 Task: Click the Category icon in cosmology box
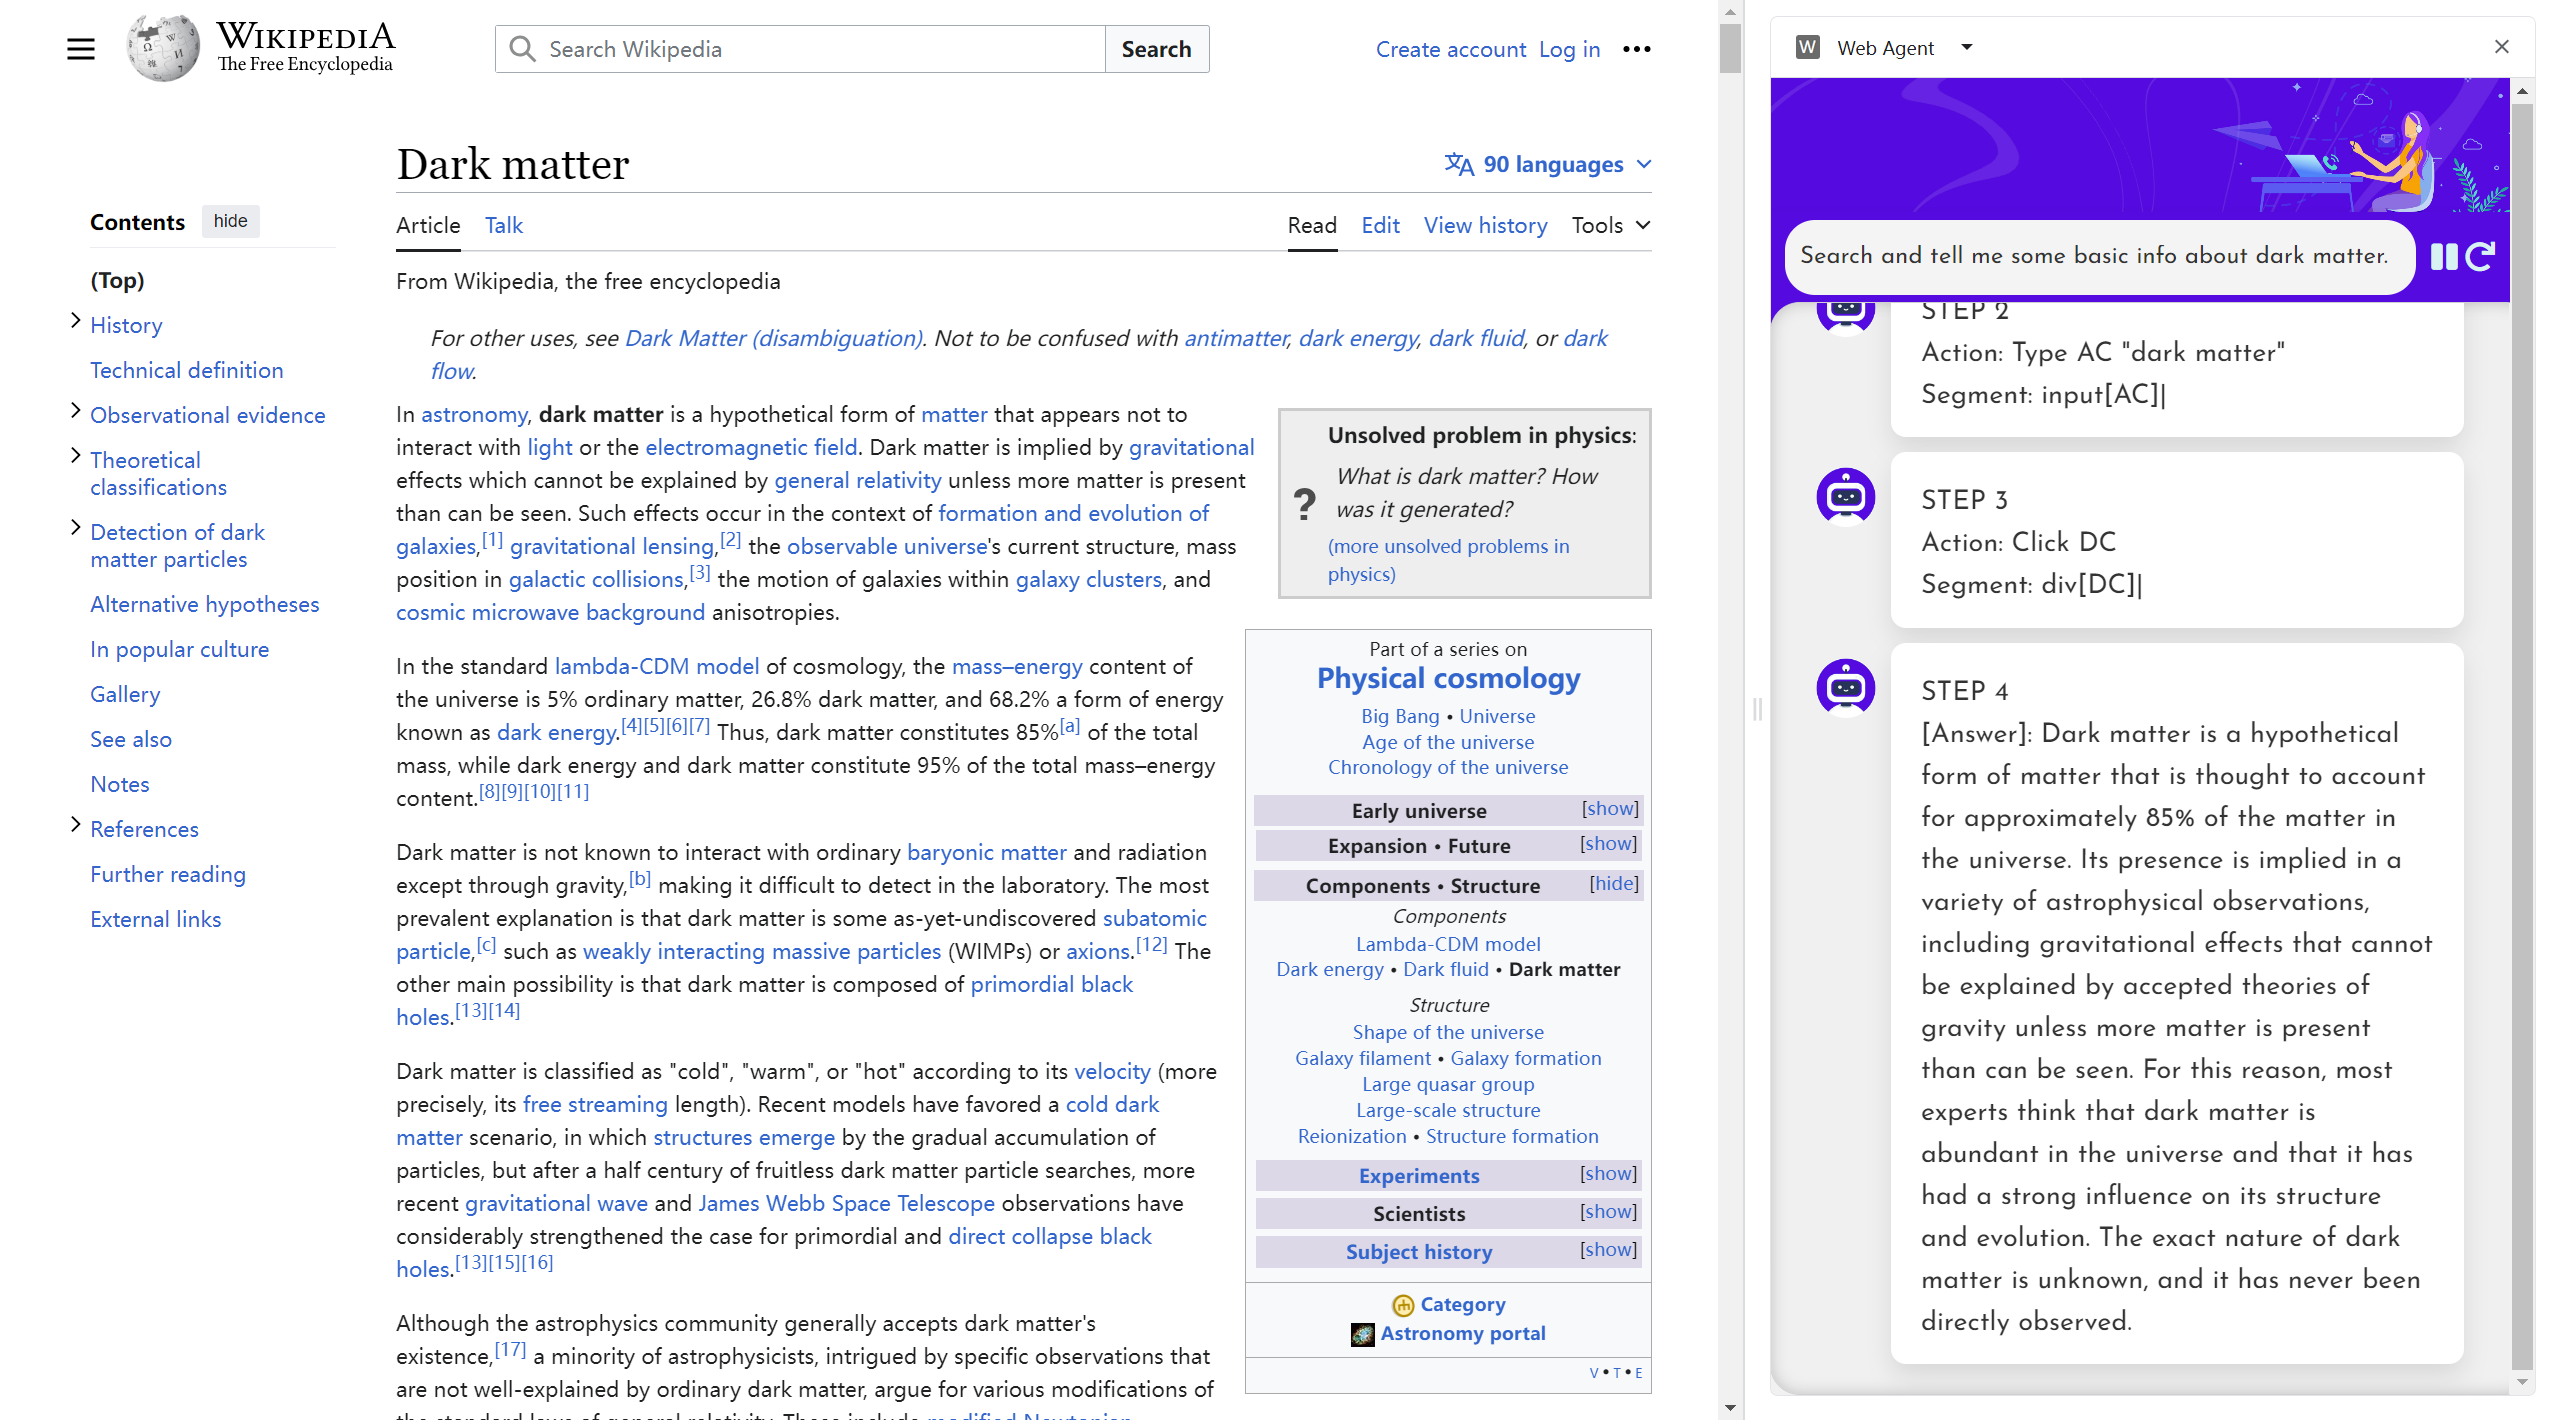click(x=1403, y=1305)
